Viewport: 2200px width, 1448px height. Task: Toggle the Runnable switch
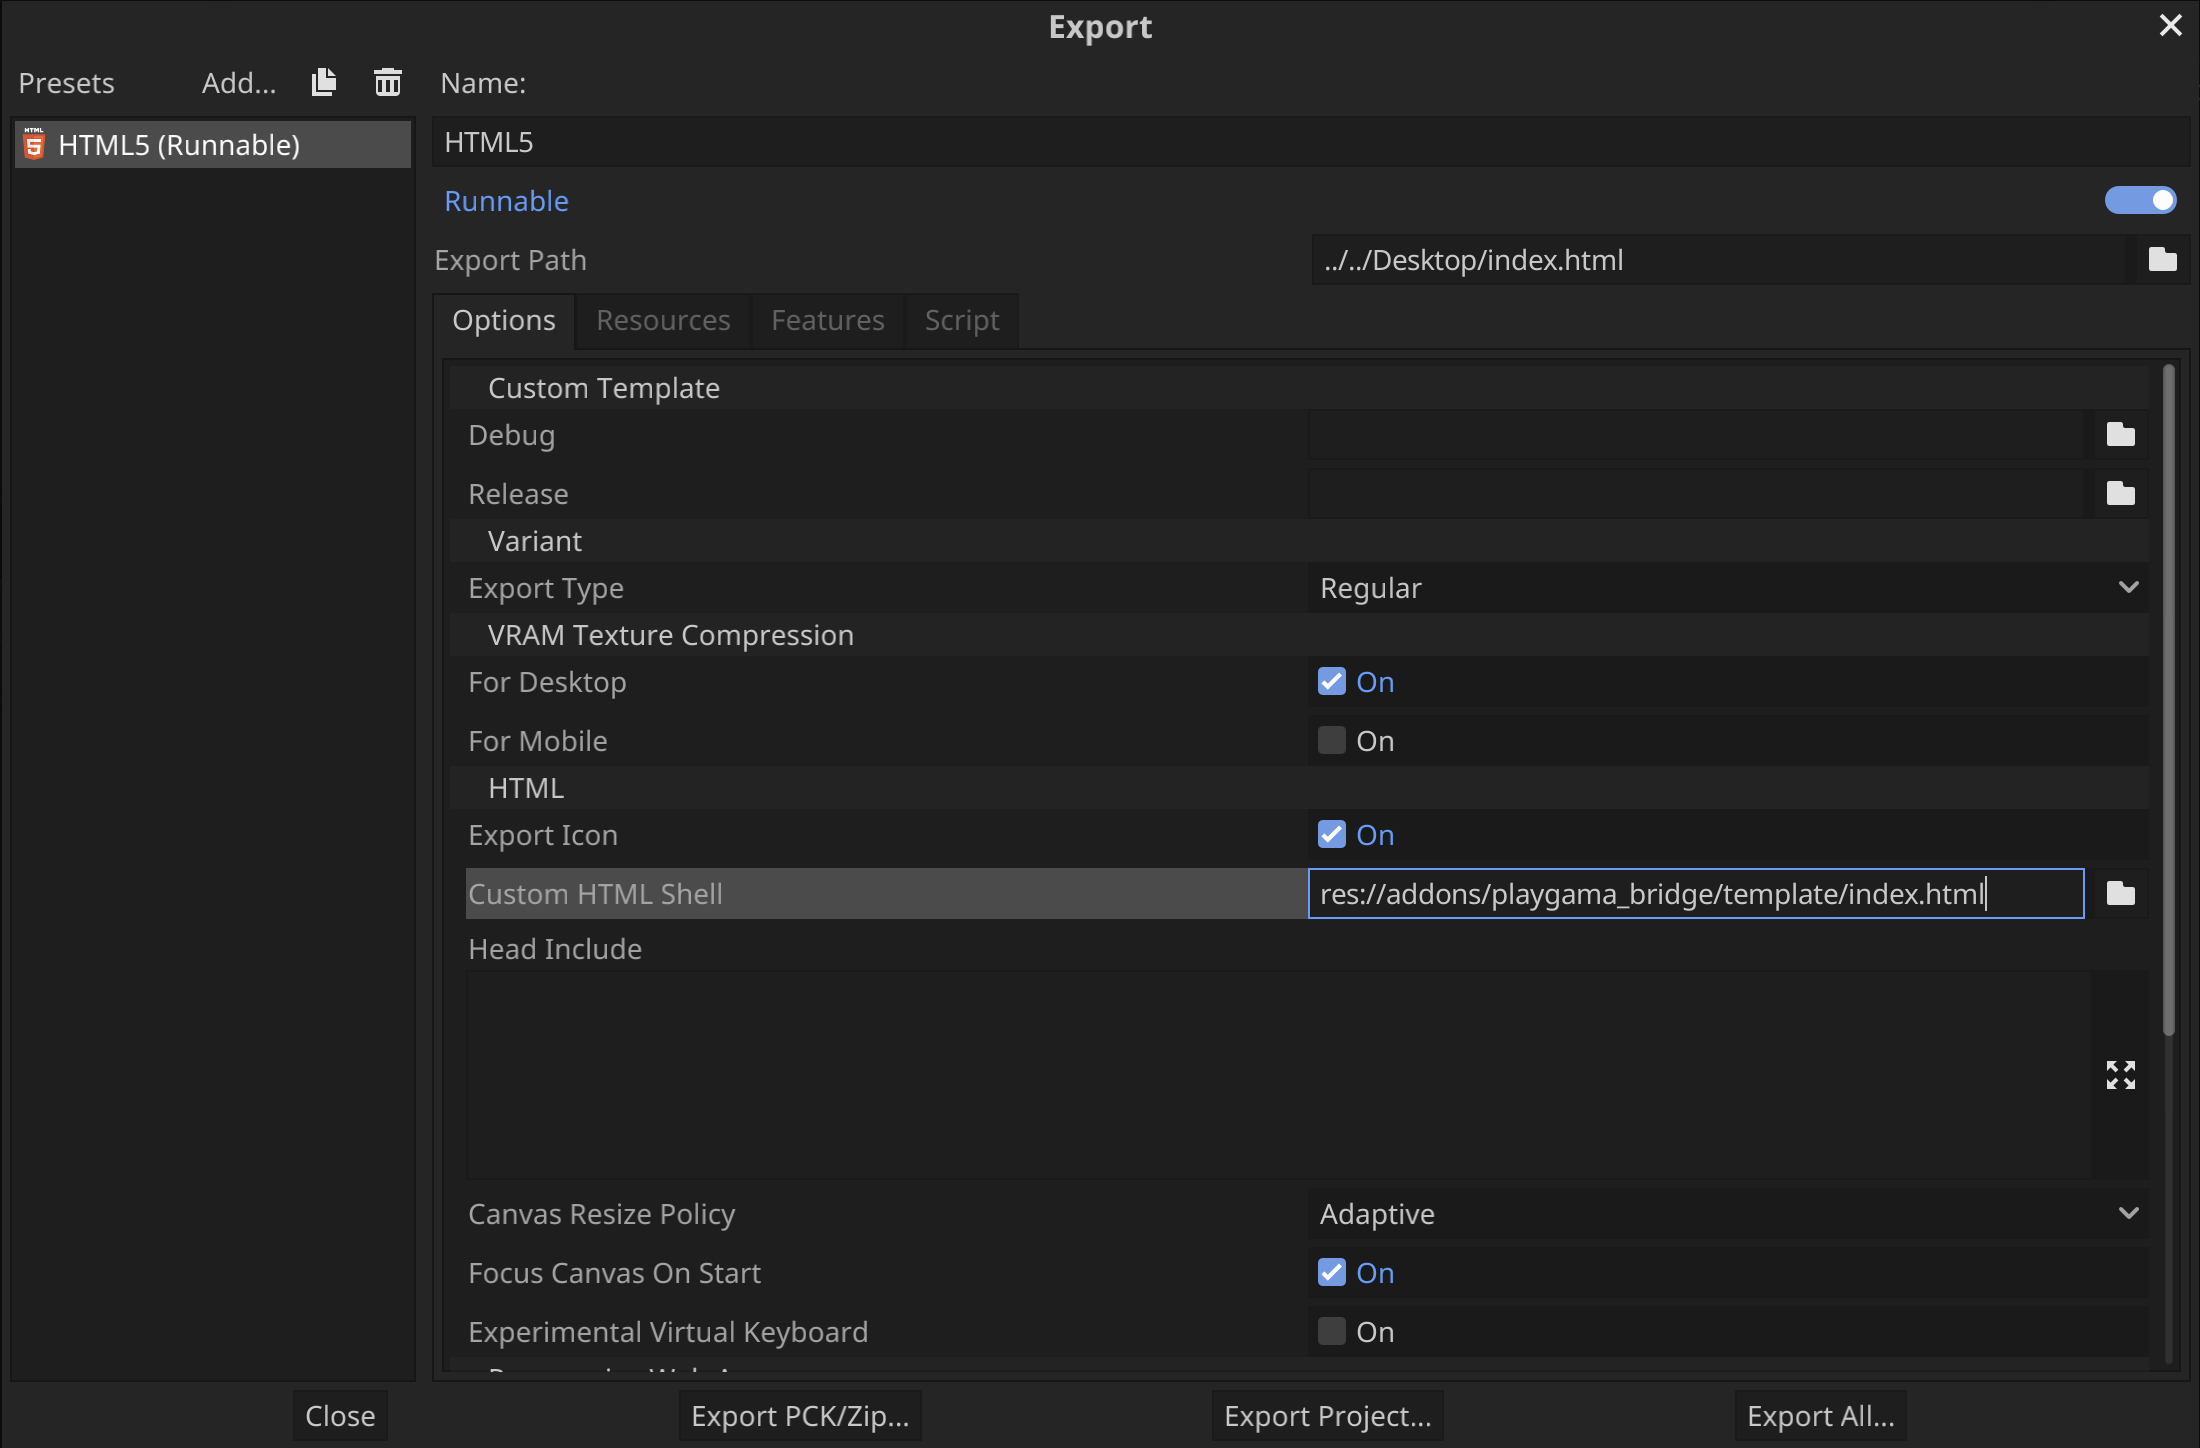(2140, 201)
